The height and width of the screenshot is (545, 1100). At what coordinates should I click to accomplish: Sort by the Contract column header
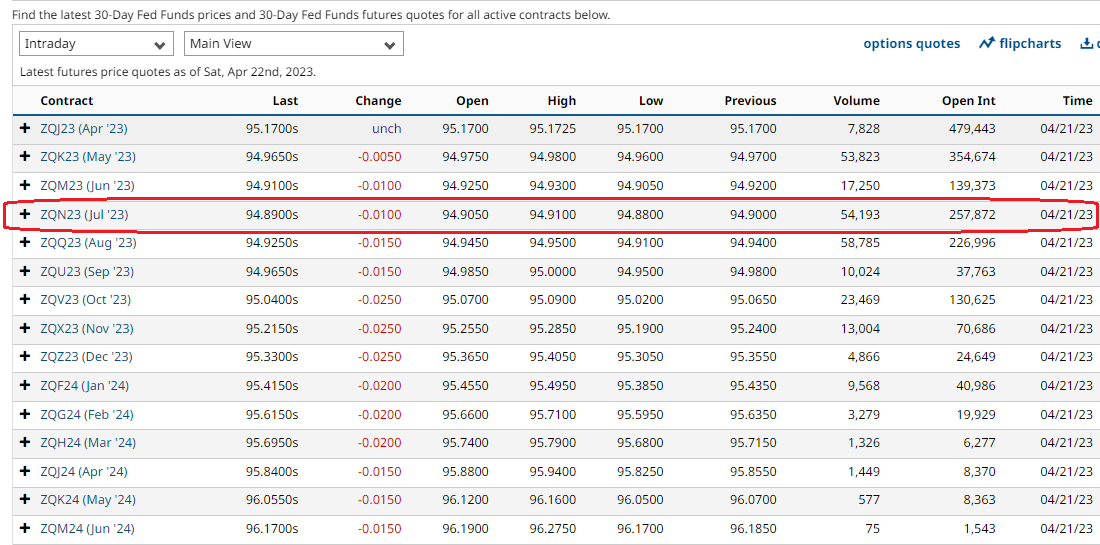(67, 101)
